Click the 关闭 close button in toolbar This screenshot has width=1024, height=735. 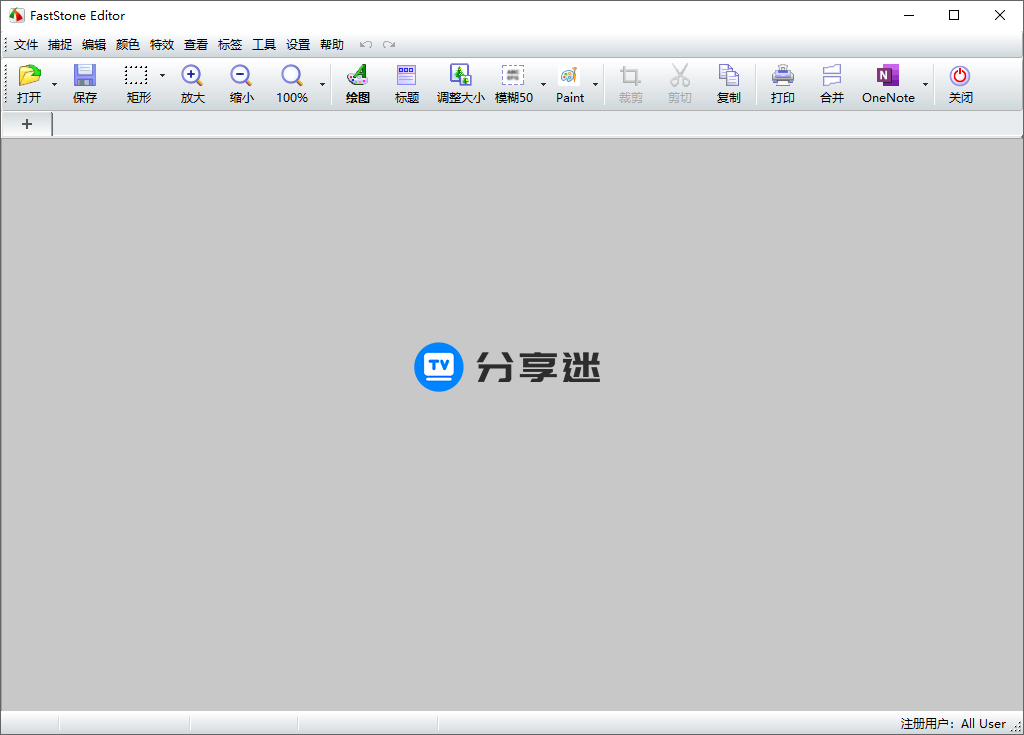coord(960,83)
